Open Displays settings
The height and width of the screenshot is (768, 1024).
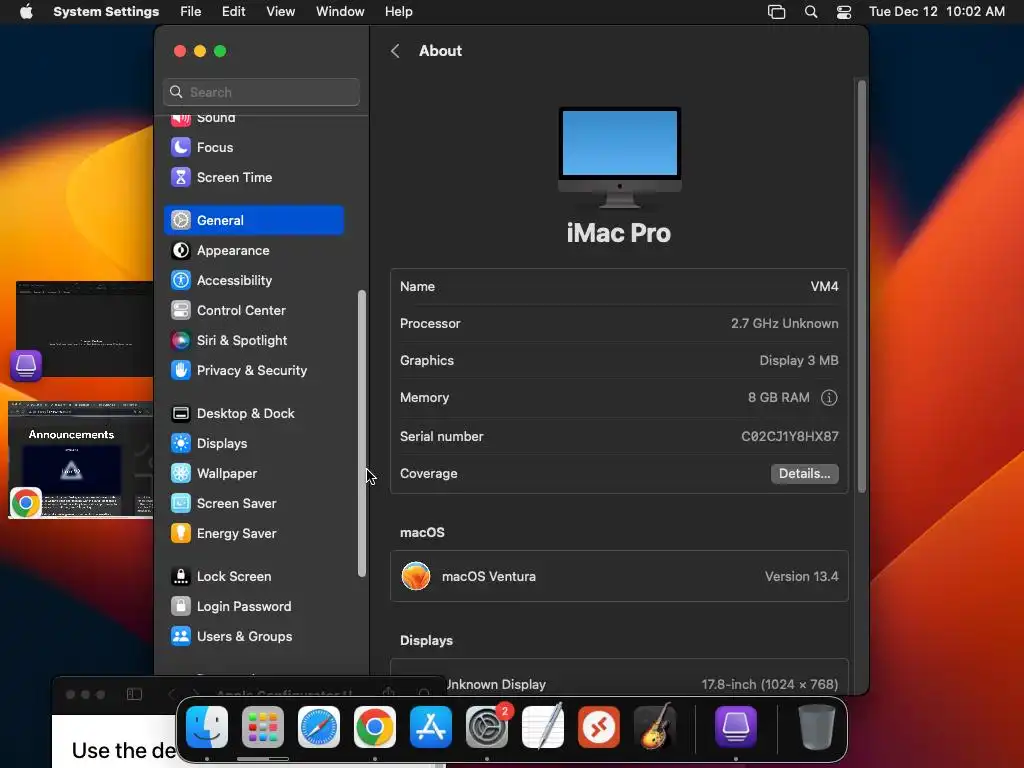pyautogui.click(x=253, y=444)
